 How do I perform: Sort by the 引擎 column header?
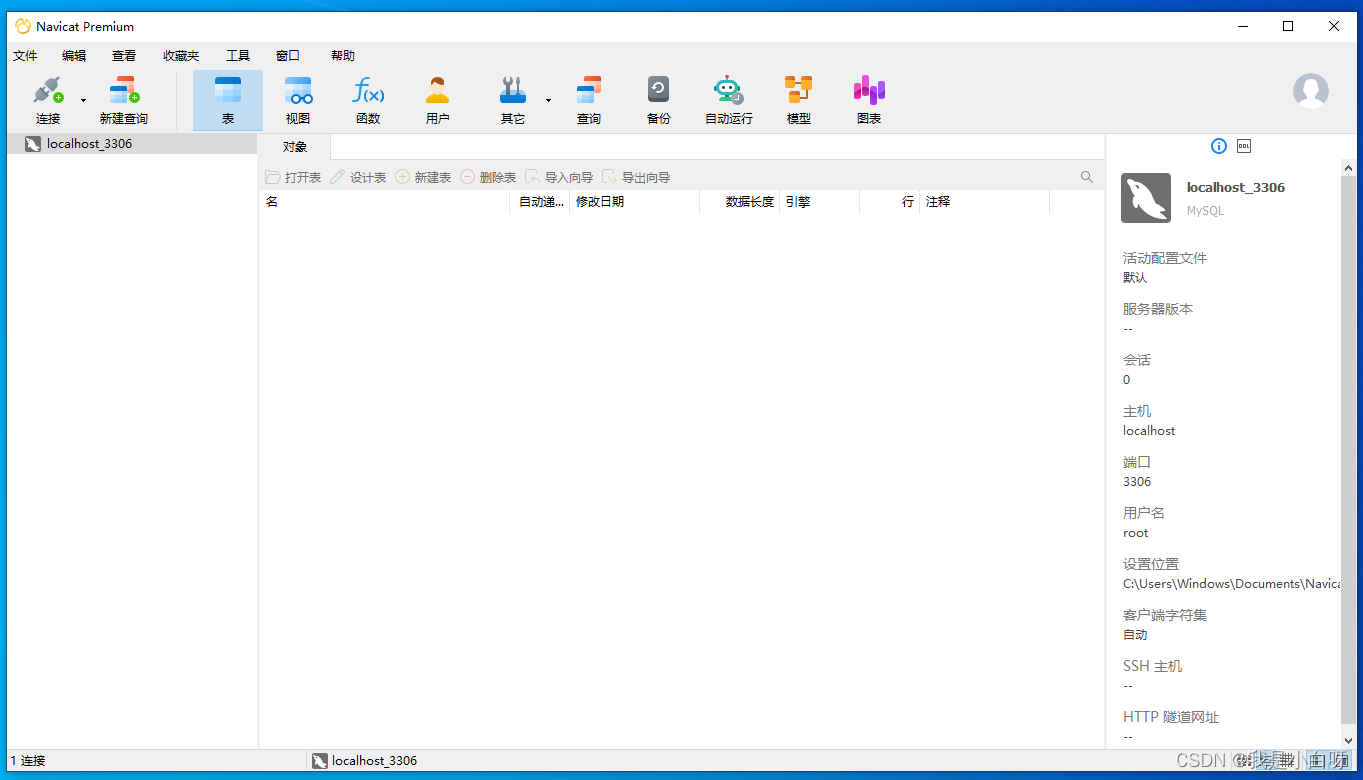[x=820, y=202]
